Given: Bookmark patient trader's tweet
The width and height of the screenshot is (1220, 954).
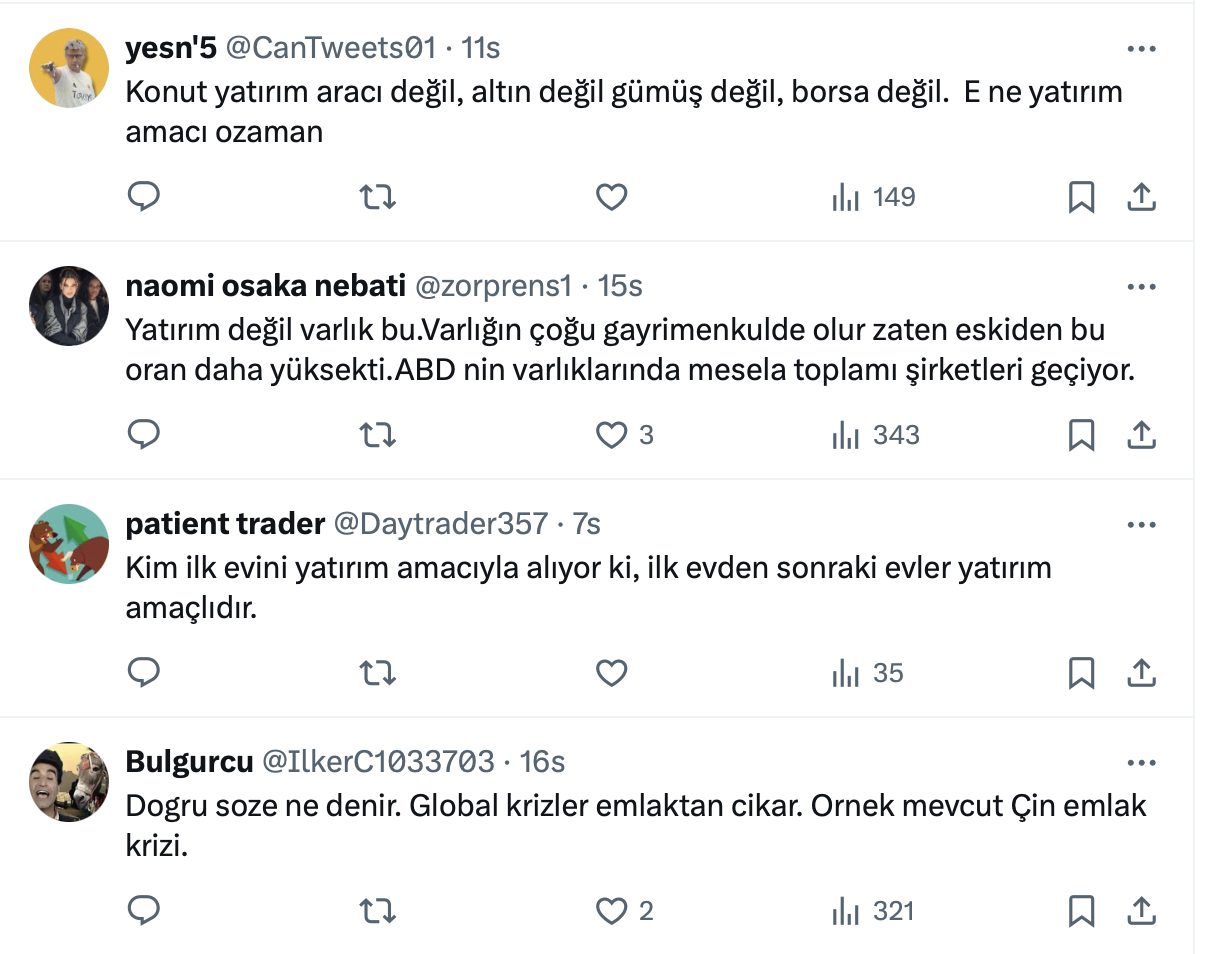Looking at the screenshot, I should [1081, 674].
